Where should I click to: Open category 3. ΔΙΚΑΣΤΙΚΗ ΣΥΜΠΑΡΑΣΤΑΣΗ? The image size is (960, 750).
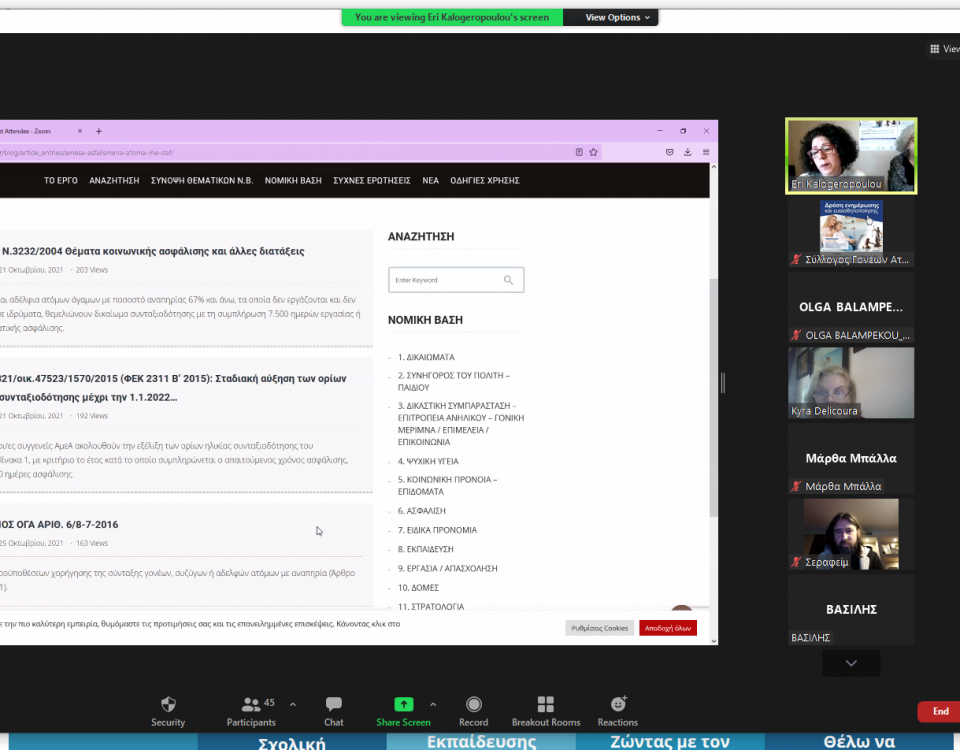[461, 424]
